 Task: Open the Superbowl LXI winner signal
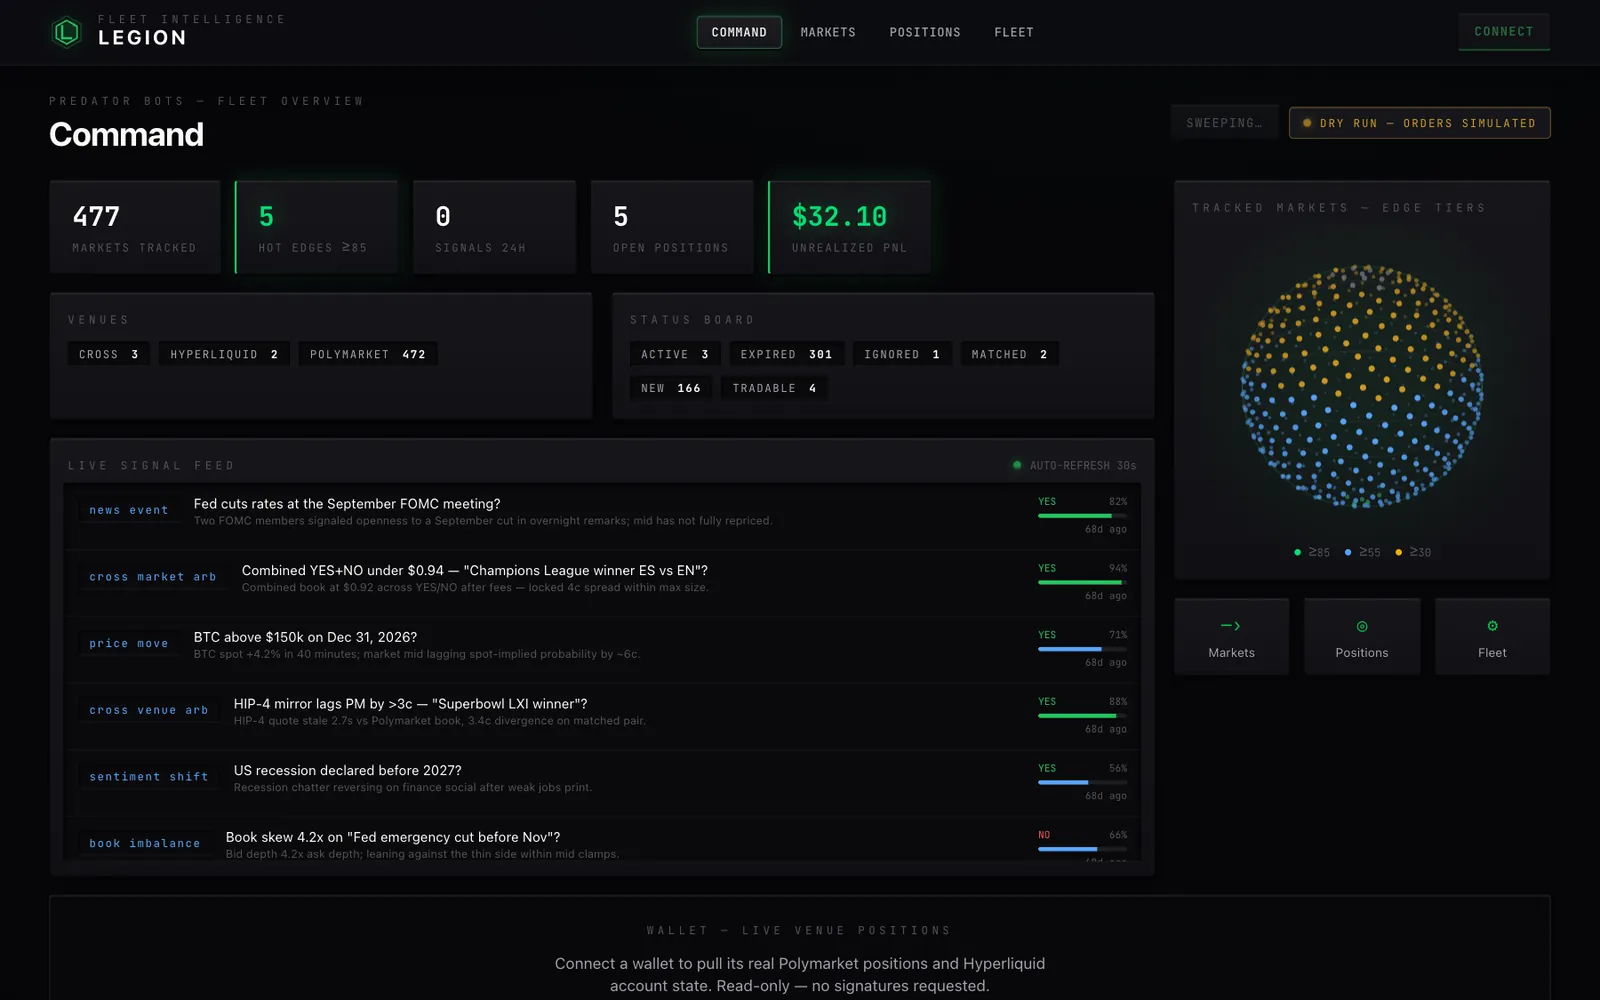pos(602,717)
